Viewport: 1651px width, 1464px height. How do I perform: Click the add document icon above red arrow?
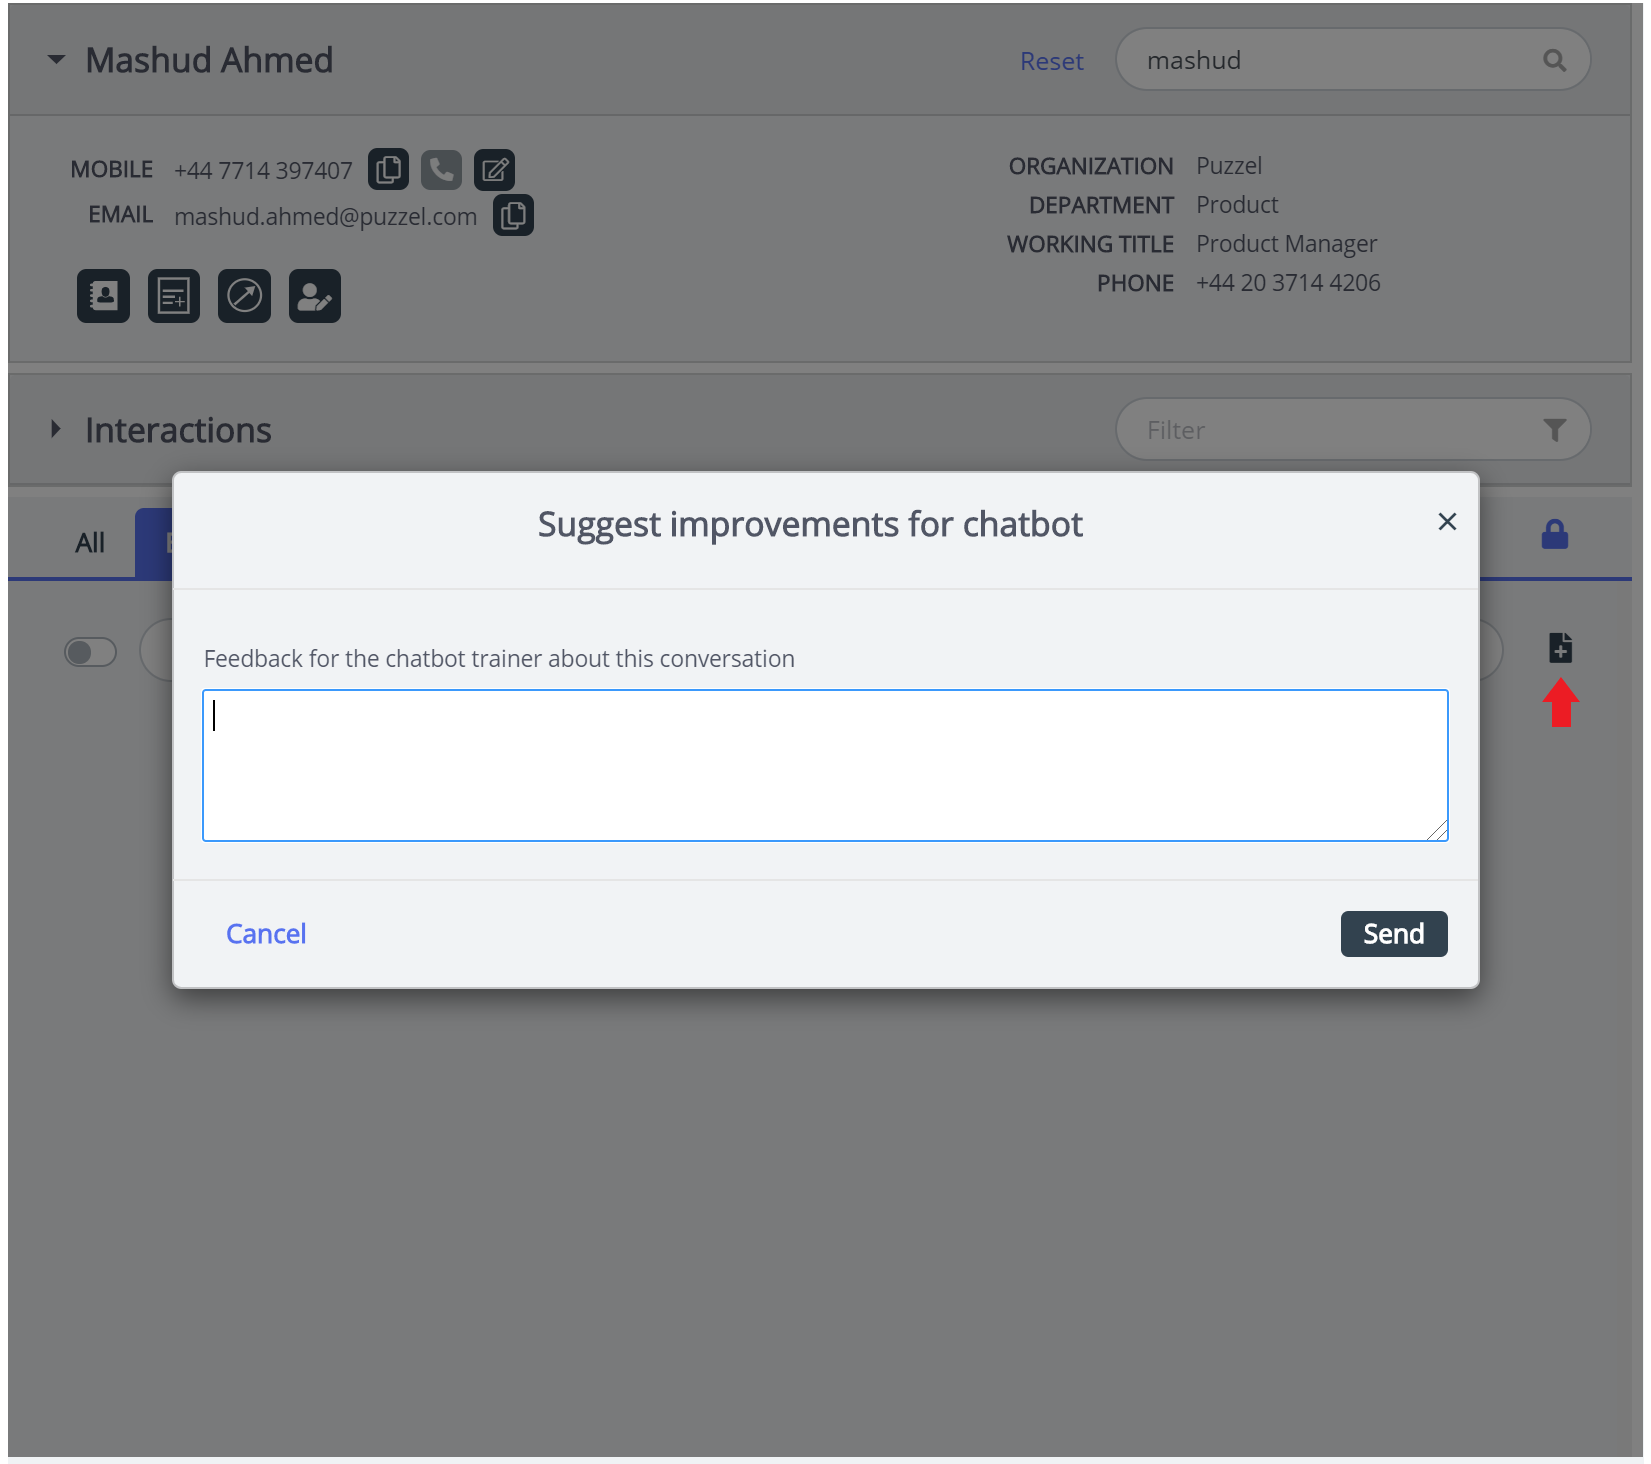click(x=1560, y=648)
